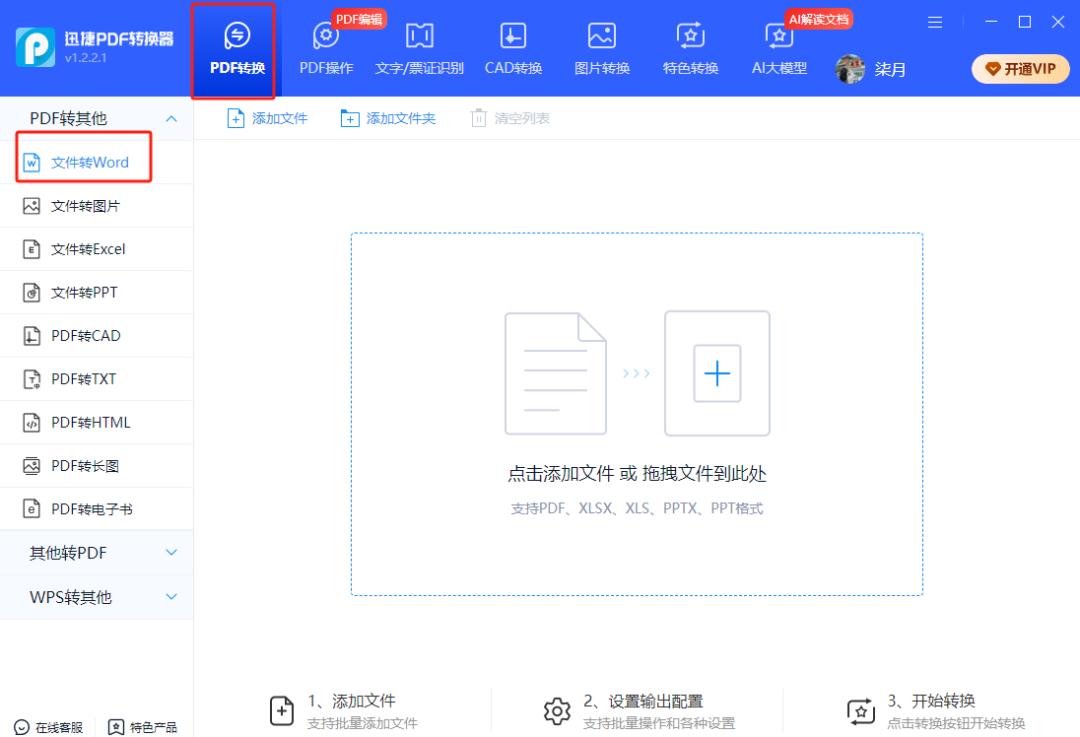This screenshot has width=1080, height=737.
Task: Click the 3、开始转换 label
Action: coord(931,701)
